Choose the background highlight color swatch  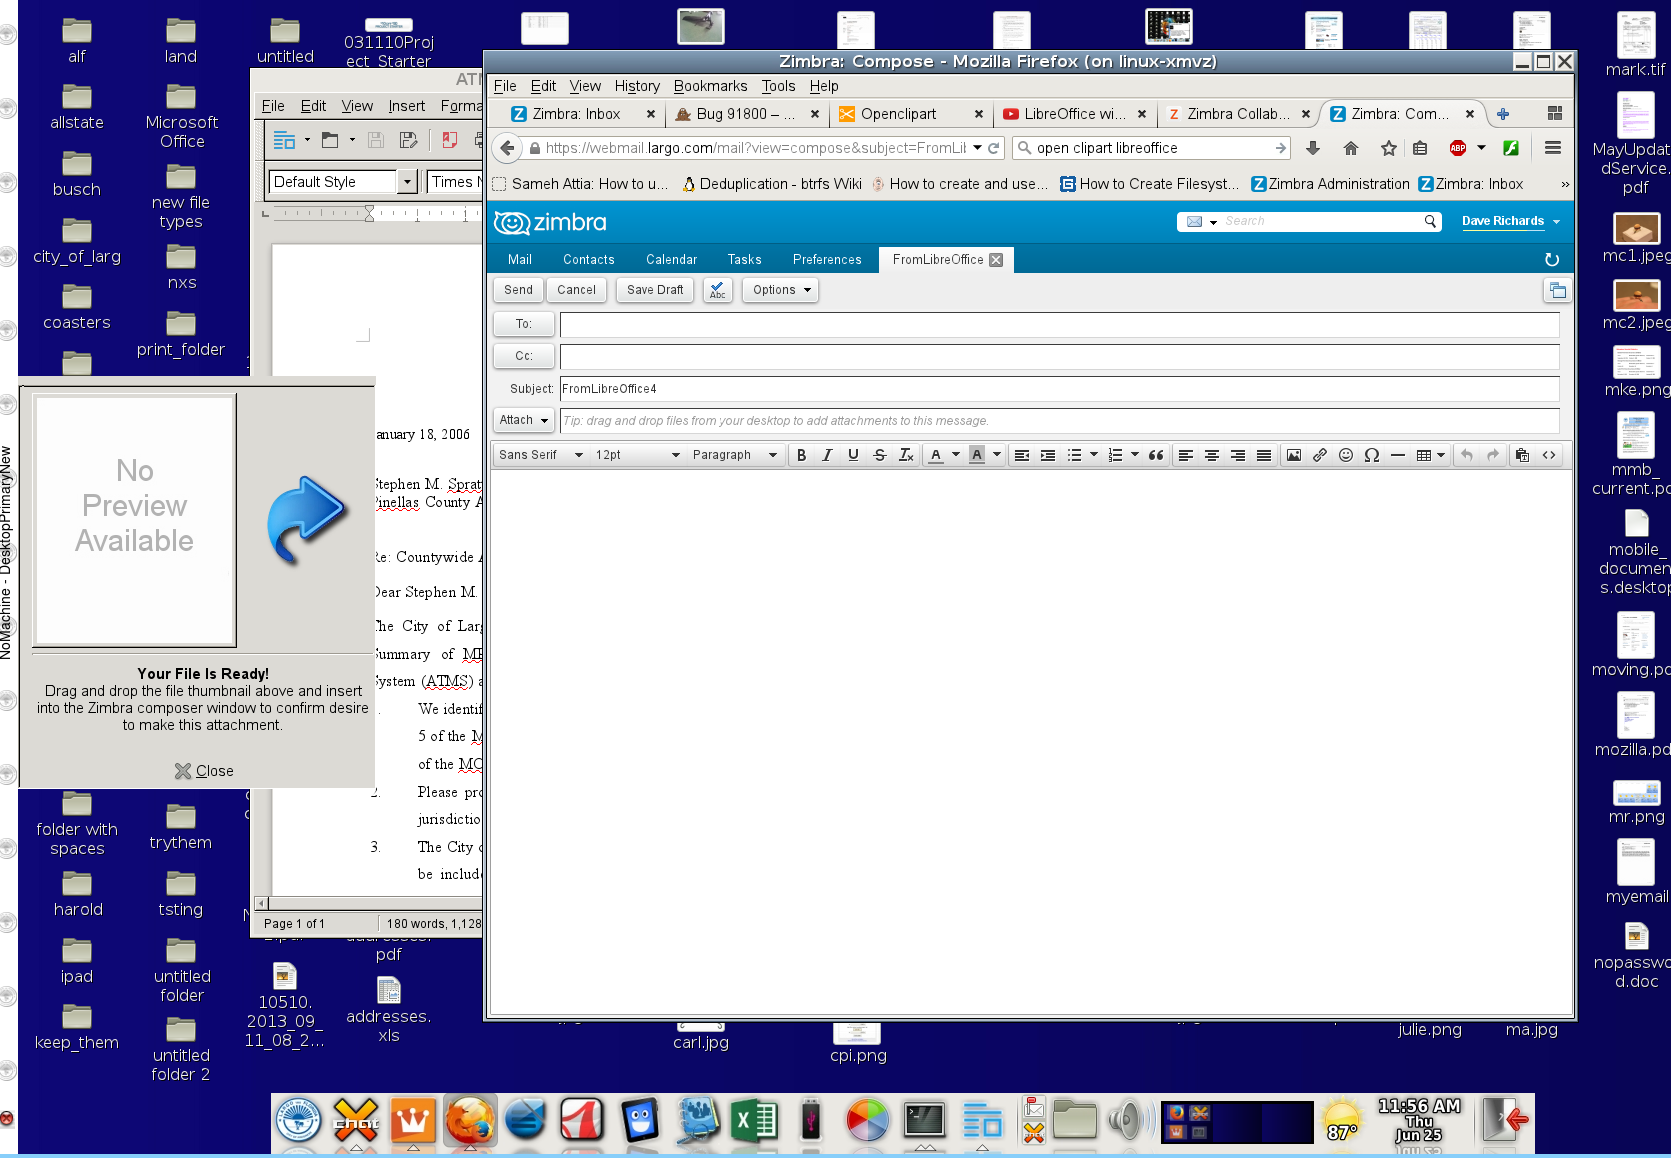click(977, 455)
